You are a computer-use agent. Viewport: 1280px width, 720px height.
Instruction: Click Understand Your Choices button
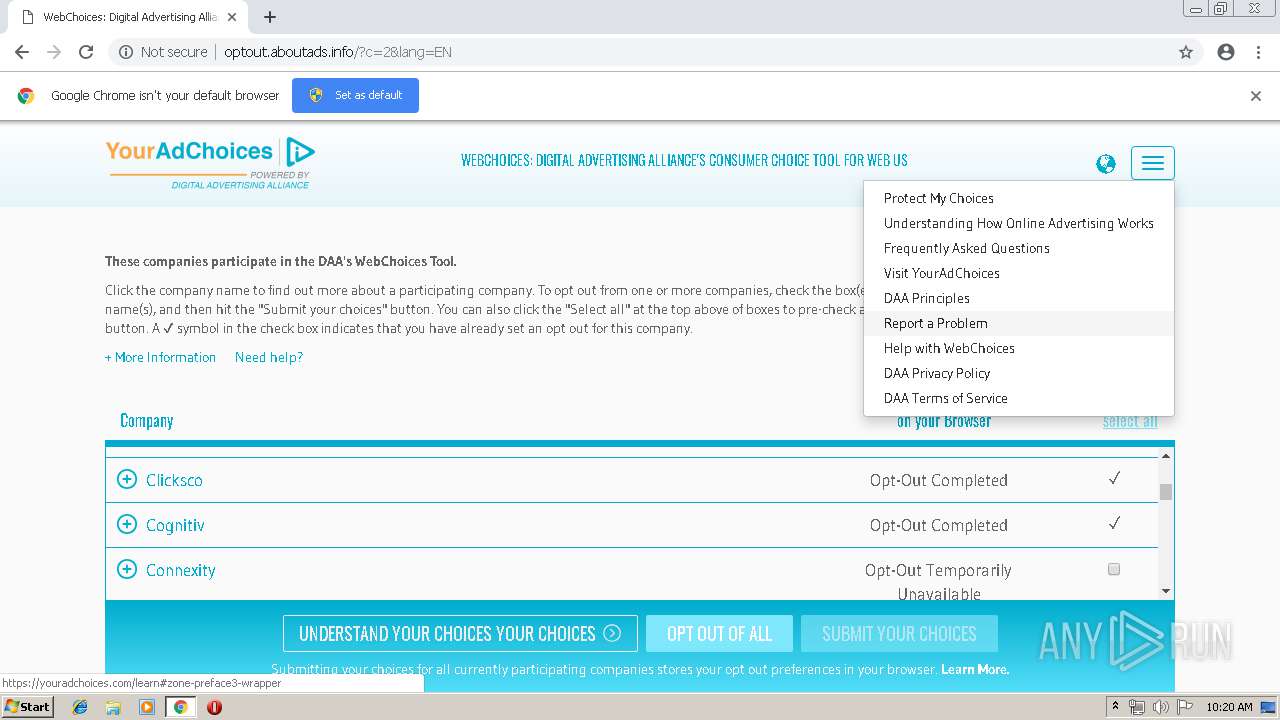click(460, 634)
